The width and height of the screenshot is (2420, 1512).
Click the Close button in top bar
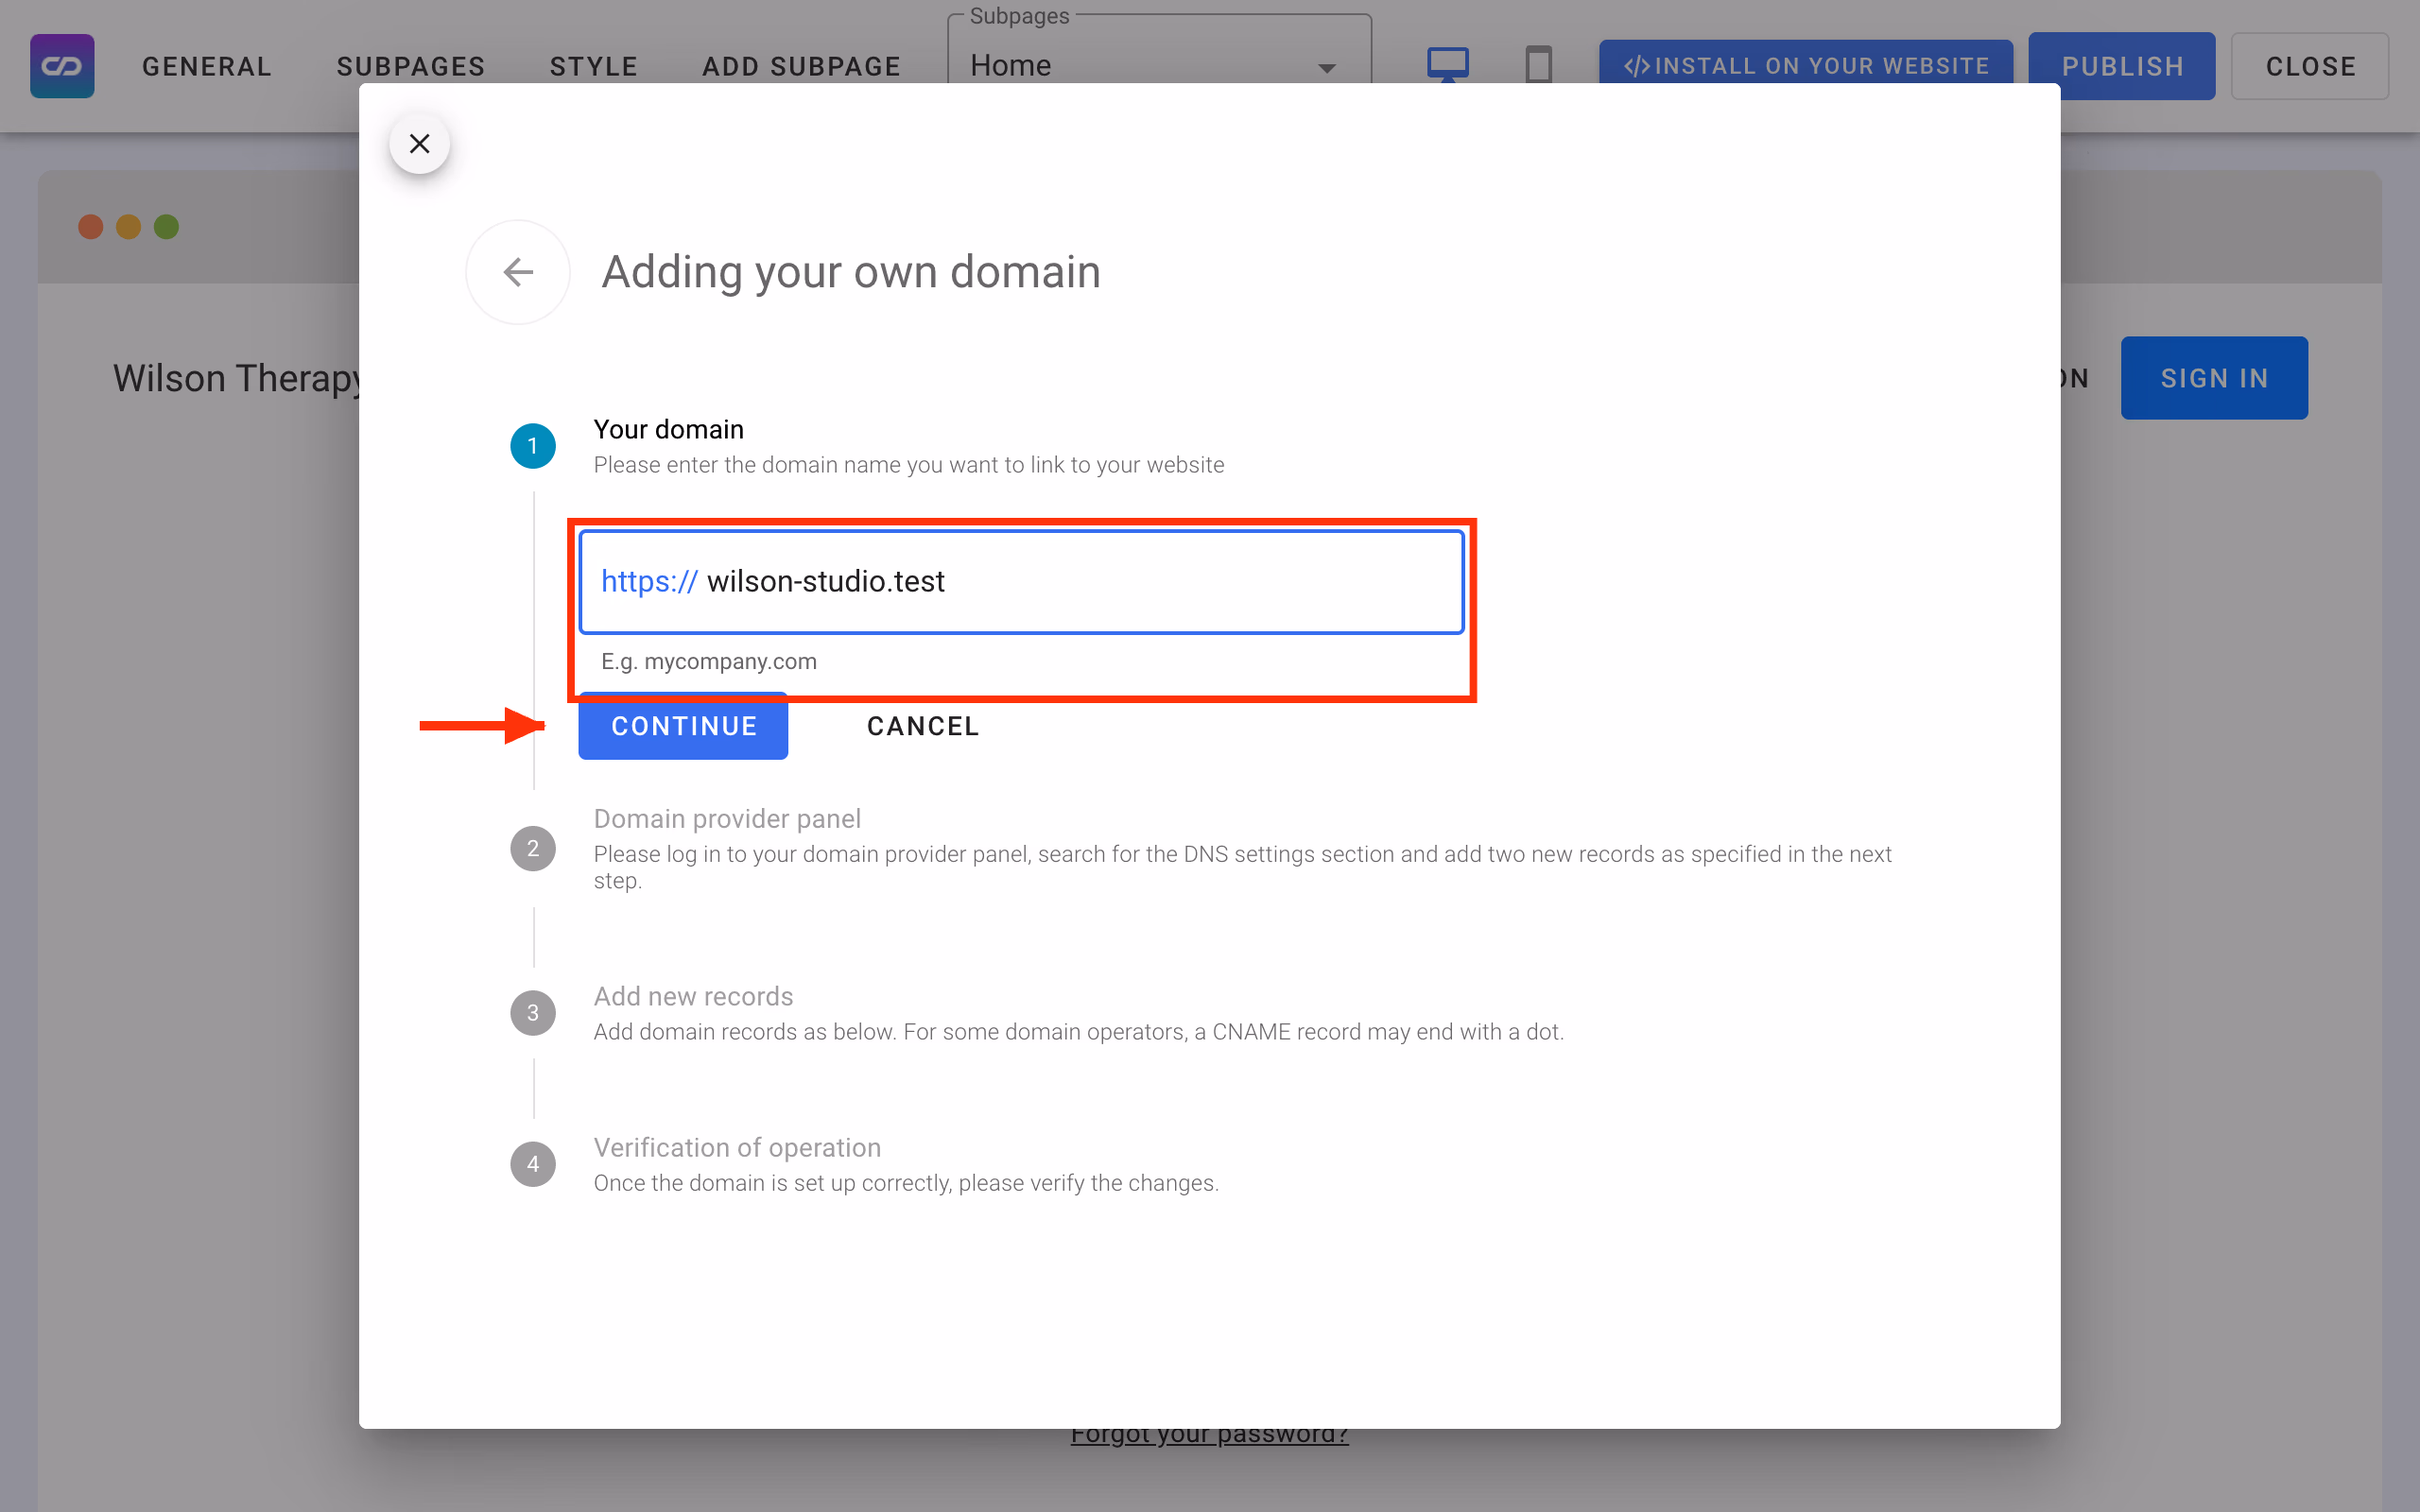[x=2310, y=66]
